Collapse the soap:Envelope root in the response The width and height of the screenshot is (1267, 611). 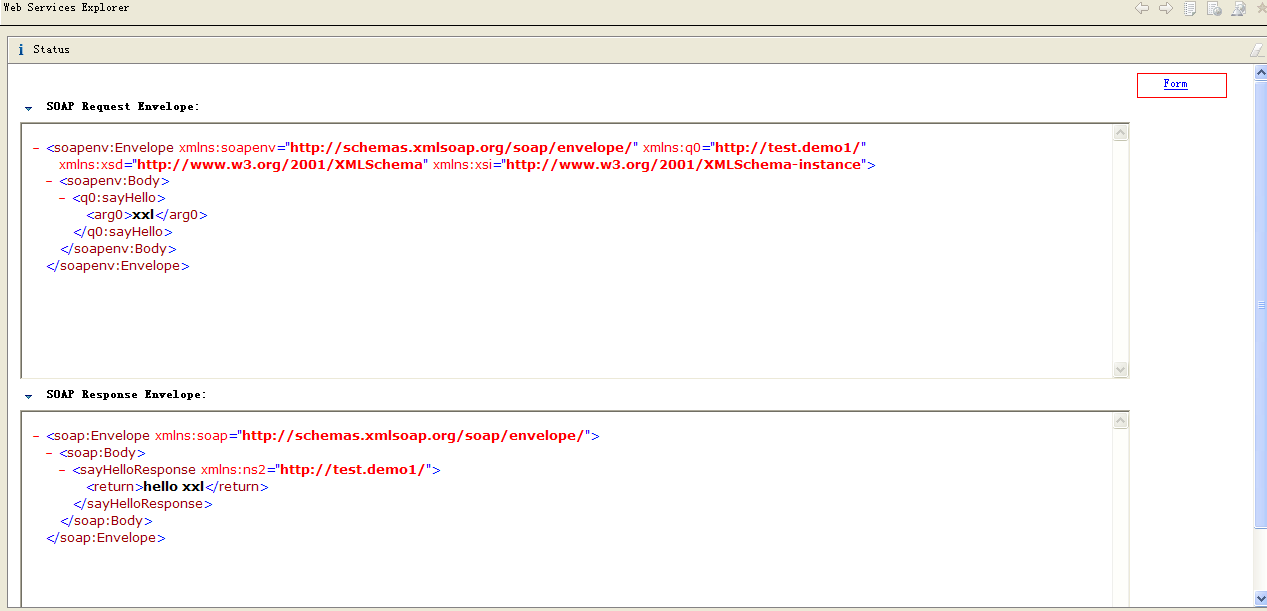tap(36, 435)
